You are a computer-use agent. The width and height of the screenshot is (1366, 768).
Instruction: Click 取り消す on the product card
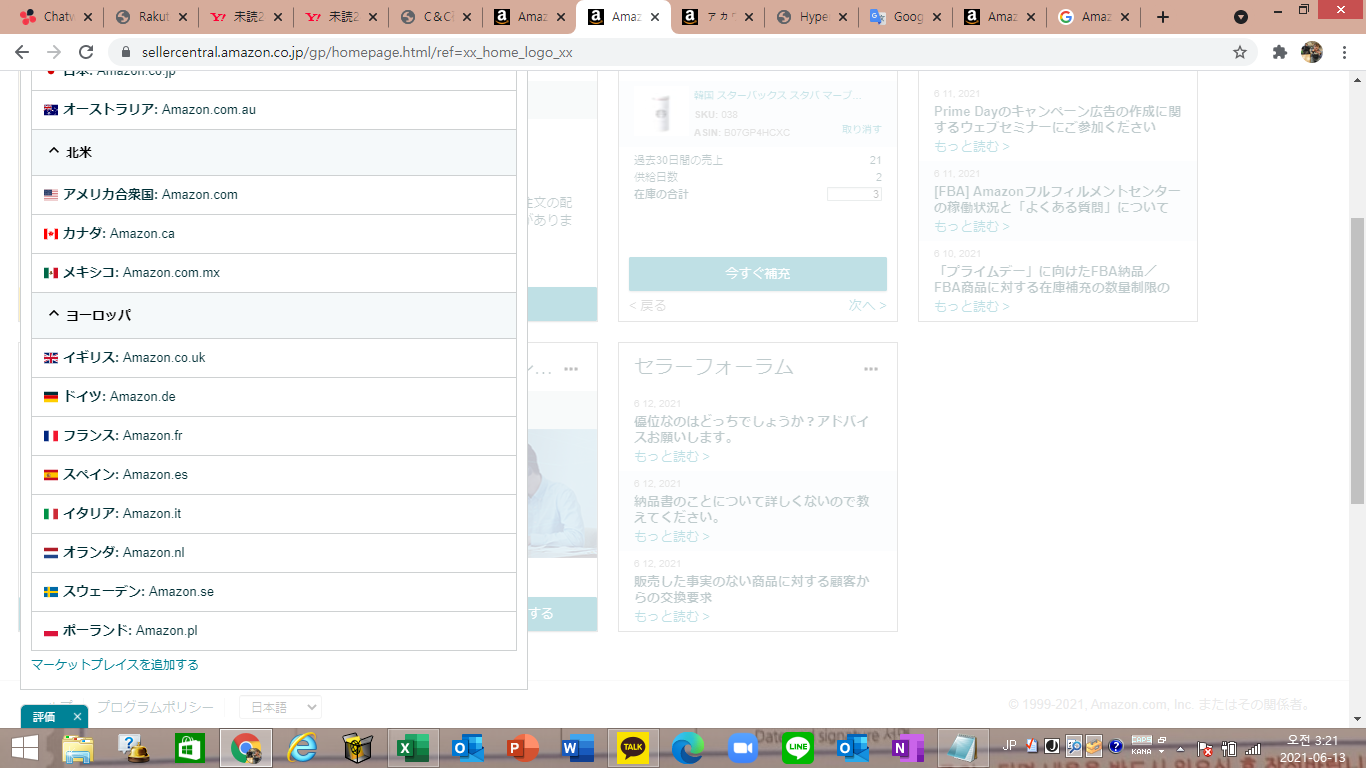pos(862,130)
